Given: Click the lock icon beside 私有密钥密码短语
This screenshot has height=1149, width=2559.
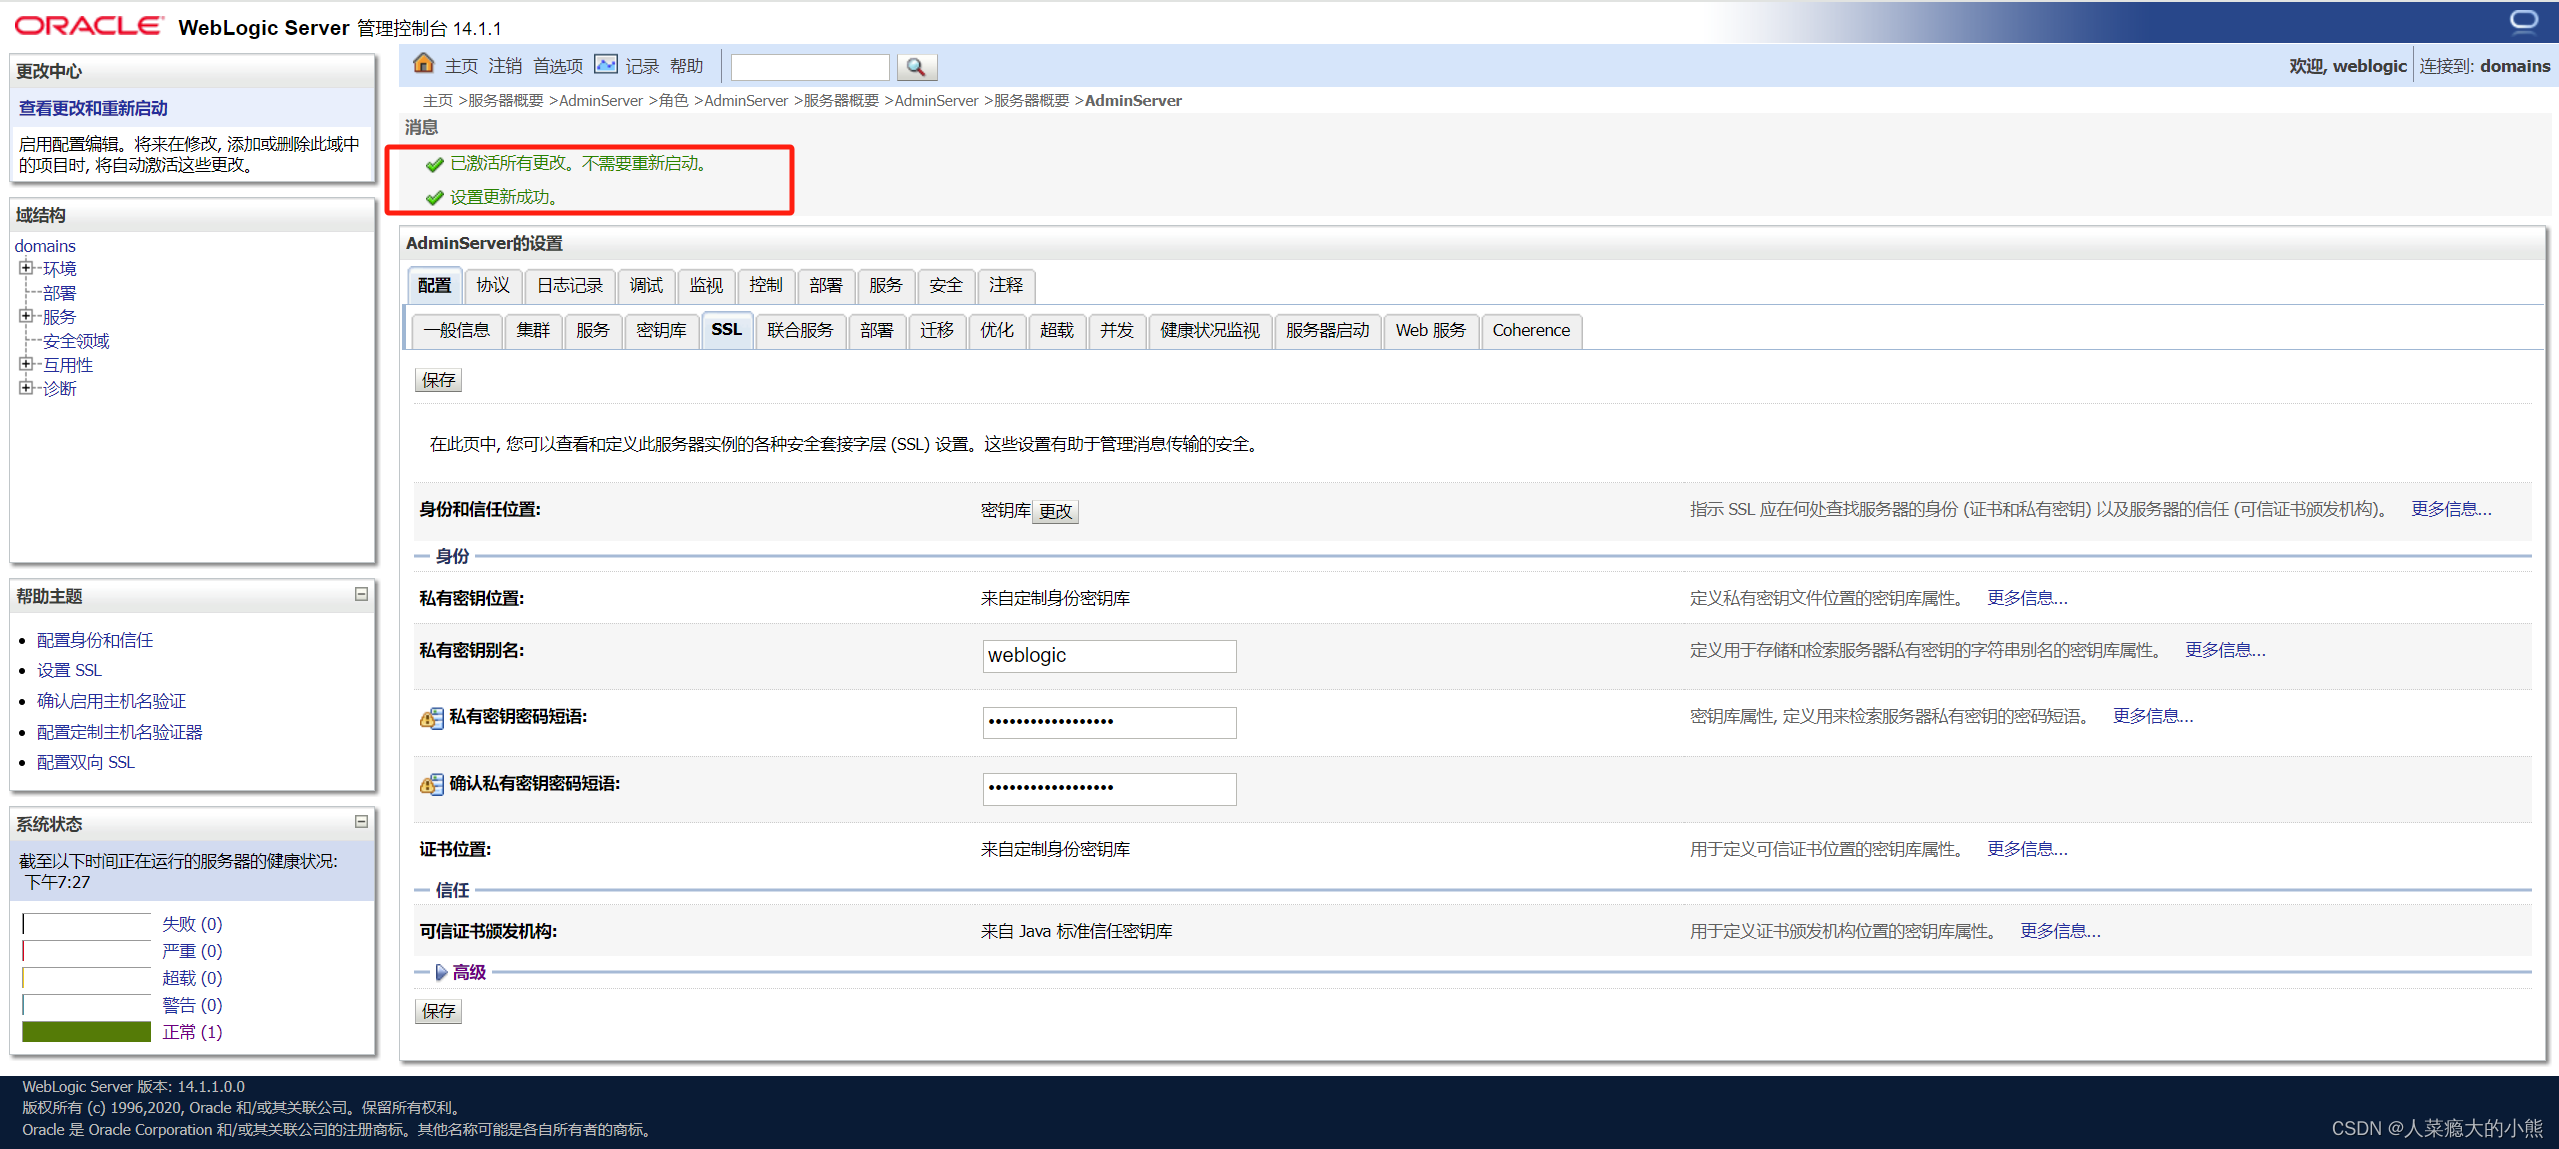Looking at the screenshot, I should click(431, 718).
